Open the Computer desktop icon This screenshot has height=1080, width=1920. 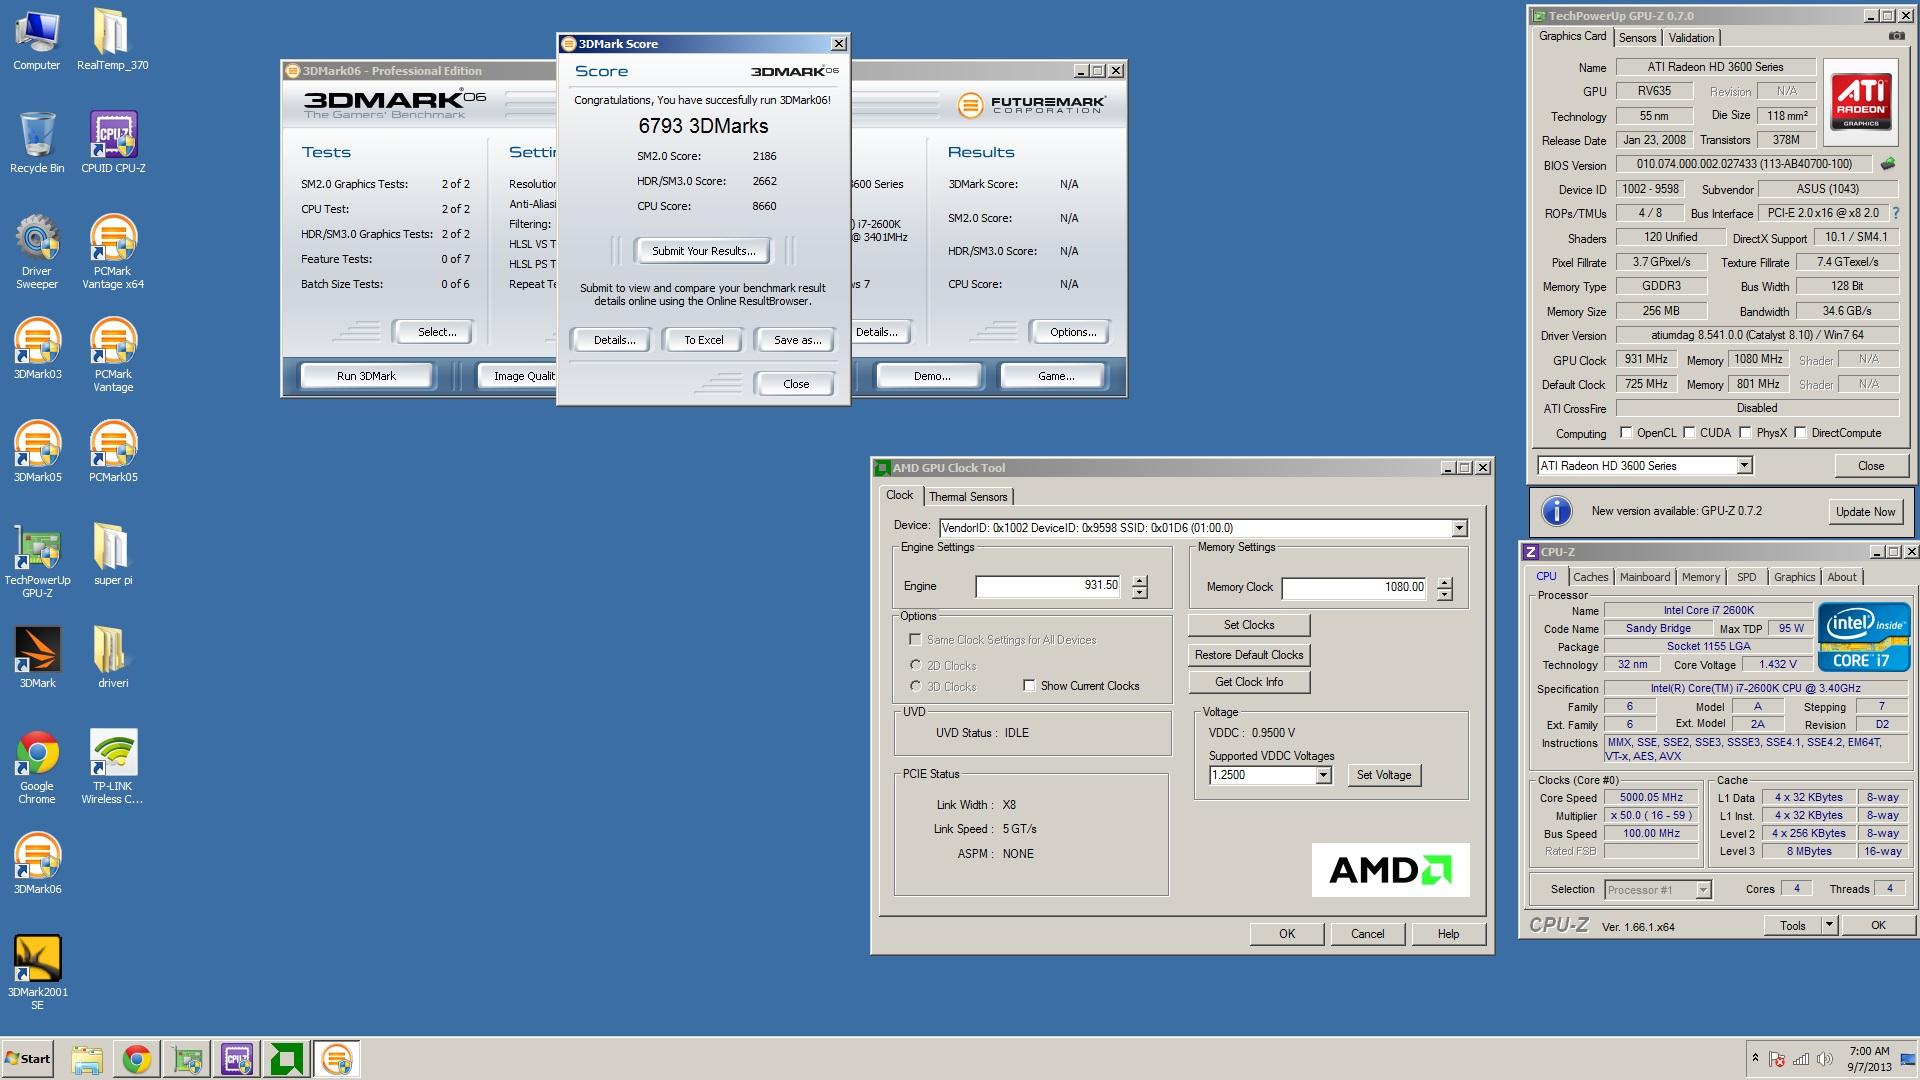pyautogui.click(x=37, y=40)
